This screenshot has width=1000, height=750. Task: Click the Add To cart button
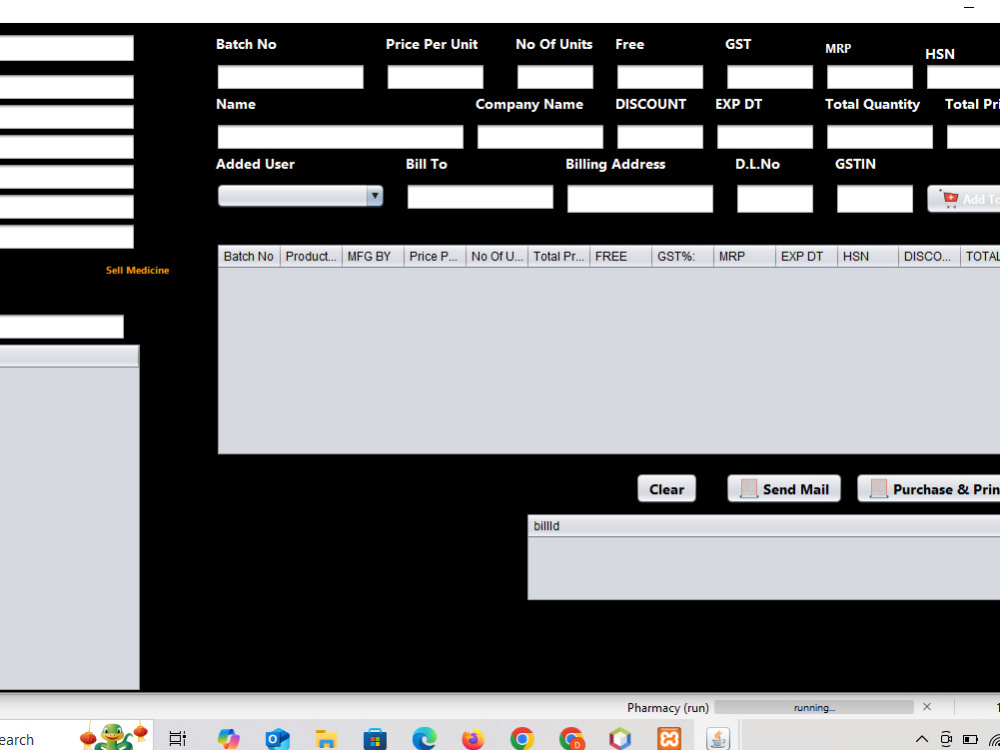click(964, 199)
